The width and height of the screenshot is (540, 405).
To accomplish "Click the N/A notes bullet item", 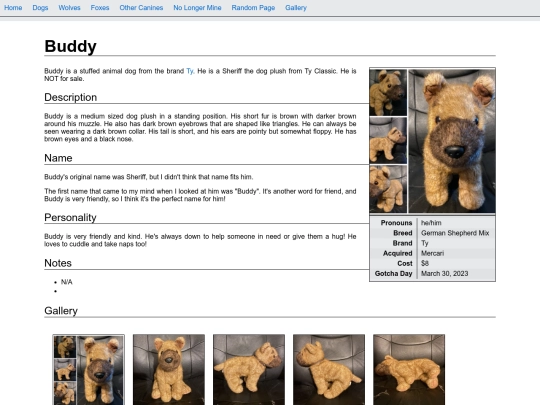I will (x=66, y=282).
